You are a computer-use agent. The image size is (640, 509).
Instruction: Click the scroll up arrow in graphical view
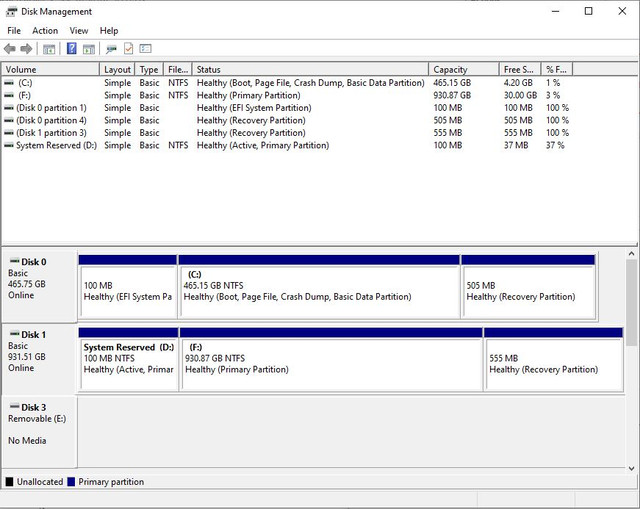point(631,253)
